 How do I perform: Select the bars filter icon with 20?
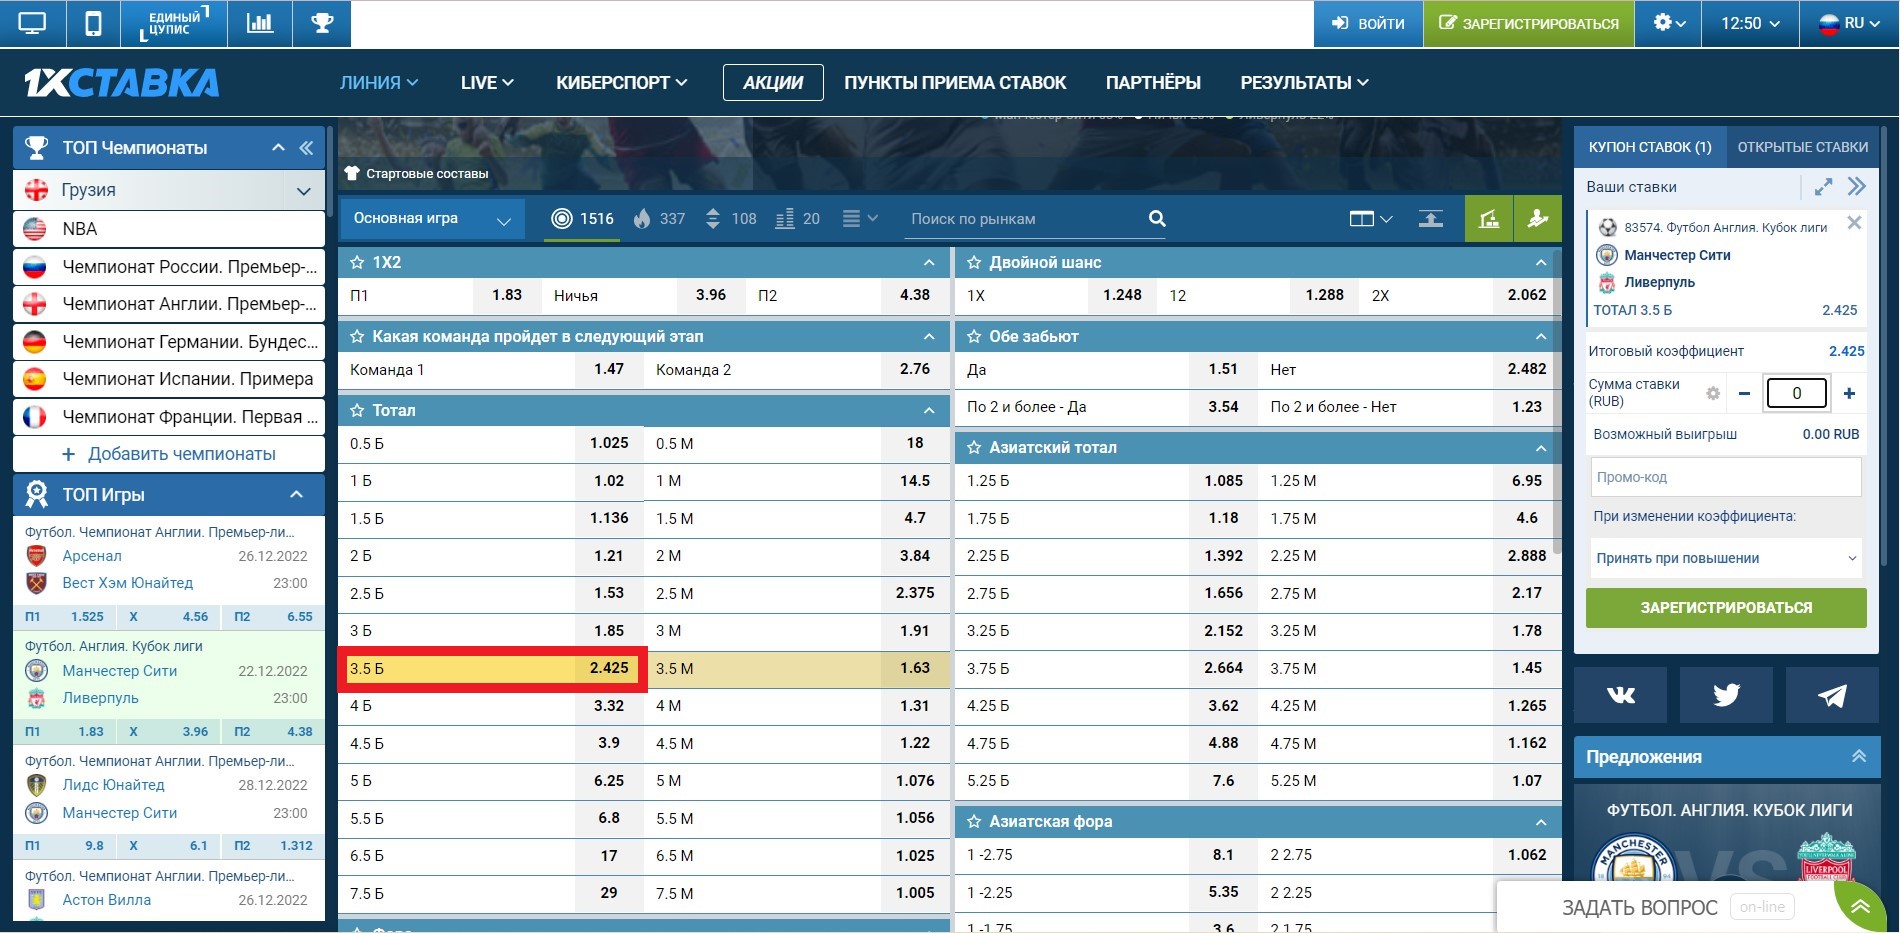[x=798, y=219]
